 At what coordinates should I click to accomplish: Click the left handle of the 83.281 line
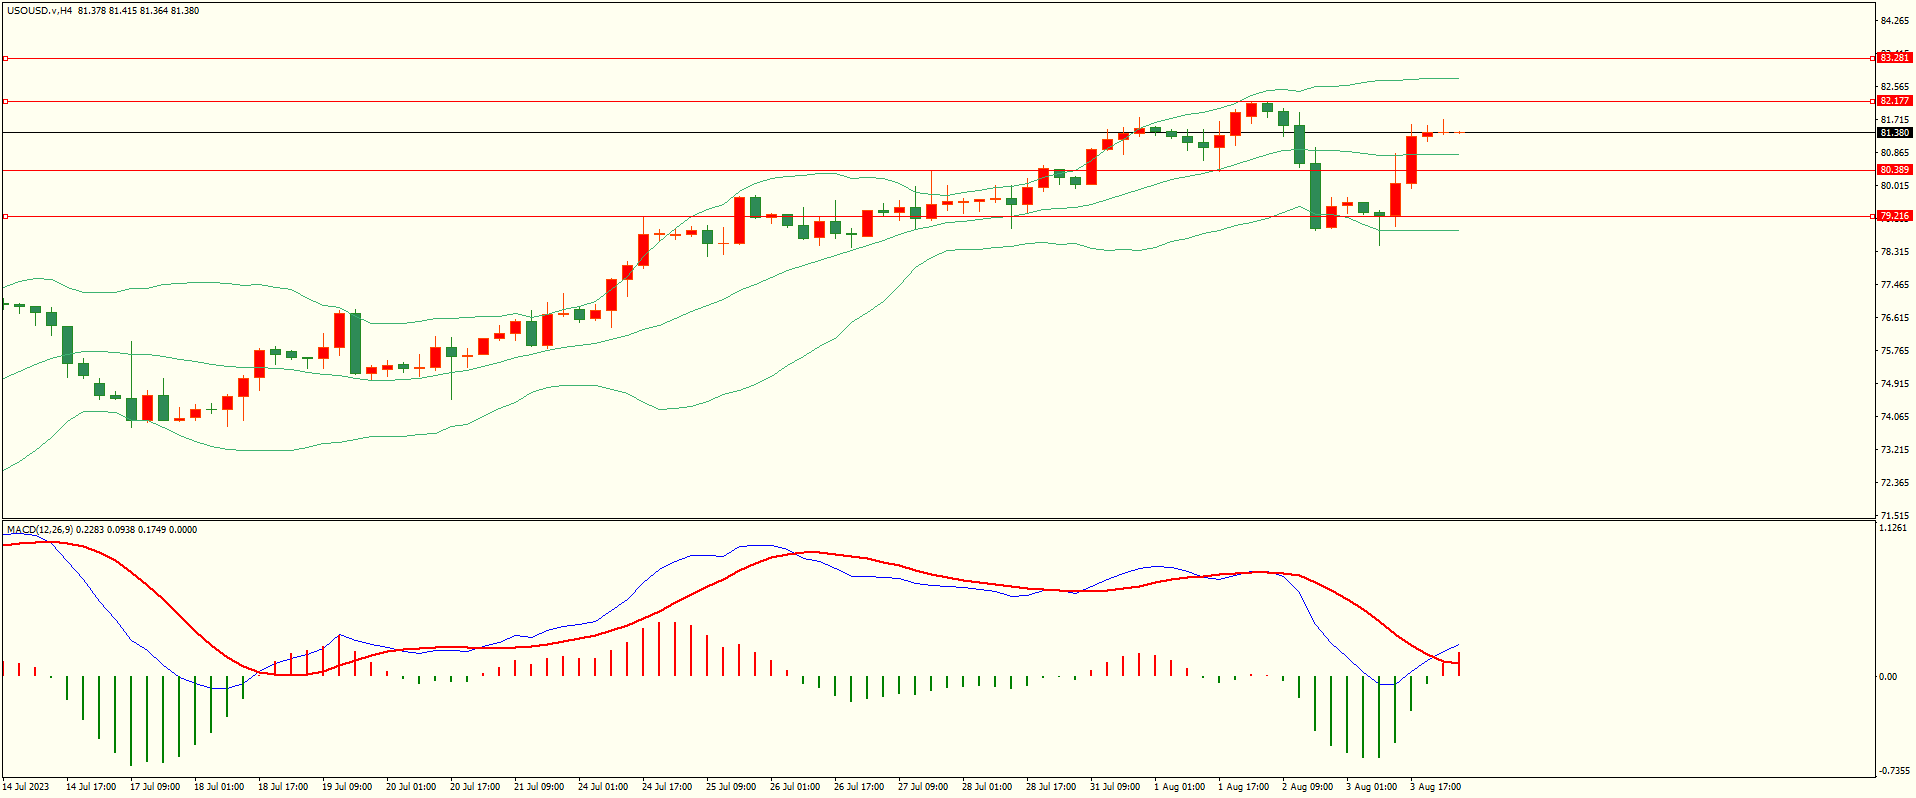5,59
